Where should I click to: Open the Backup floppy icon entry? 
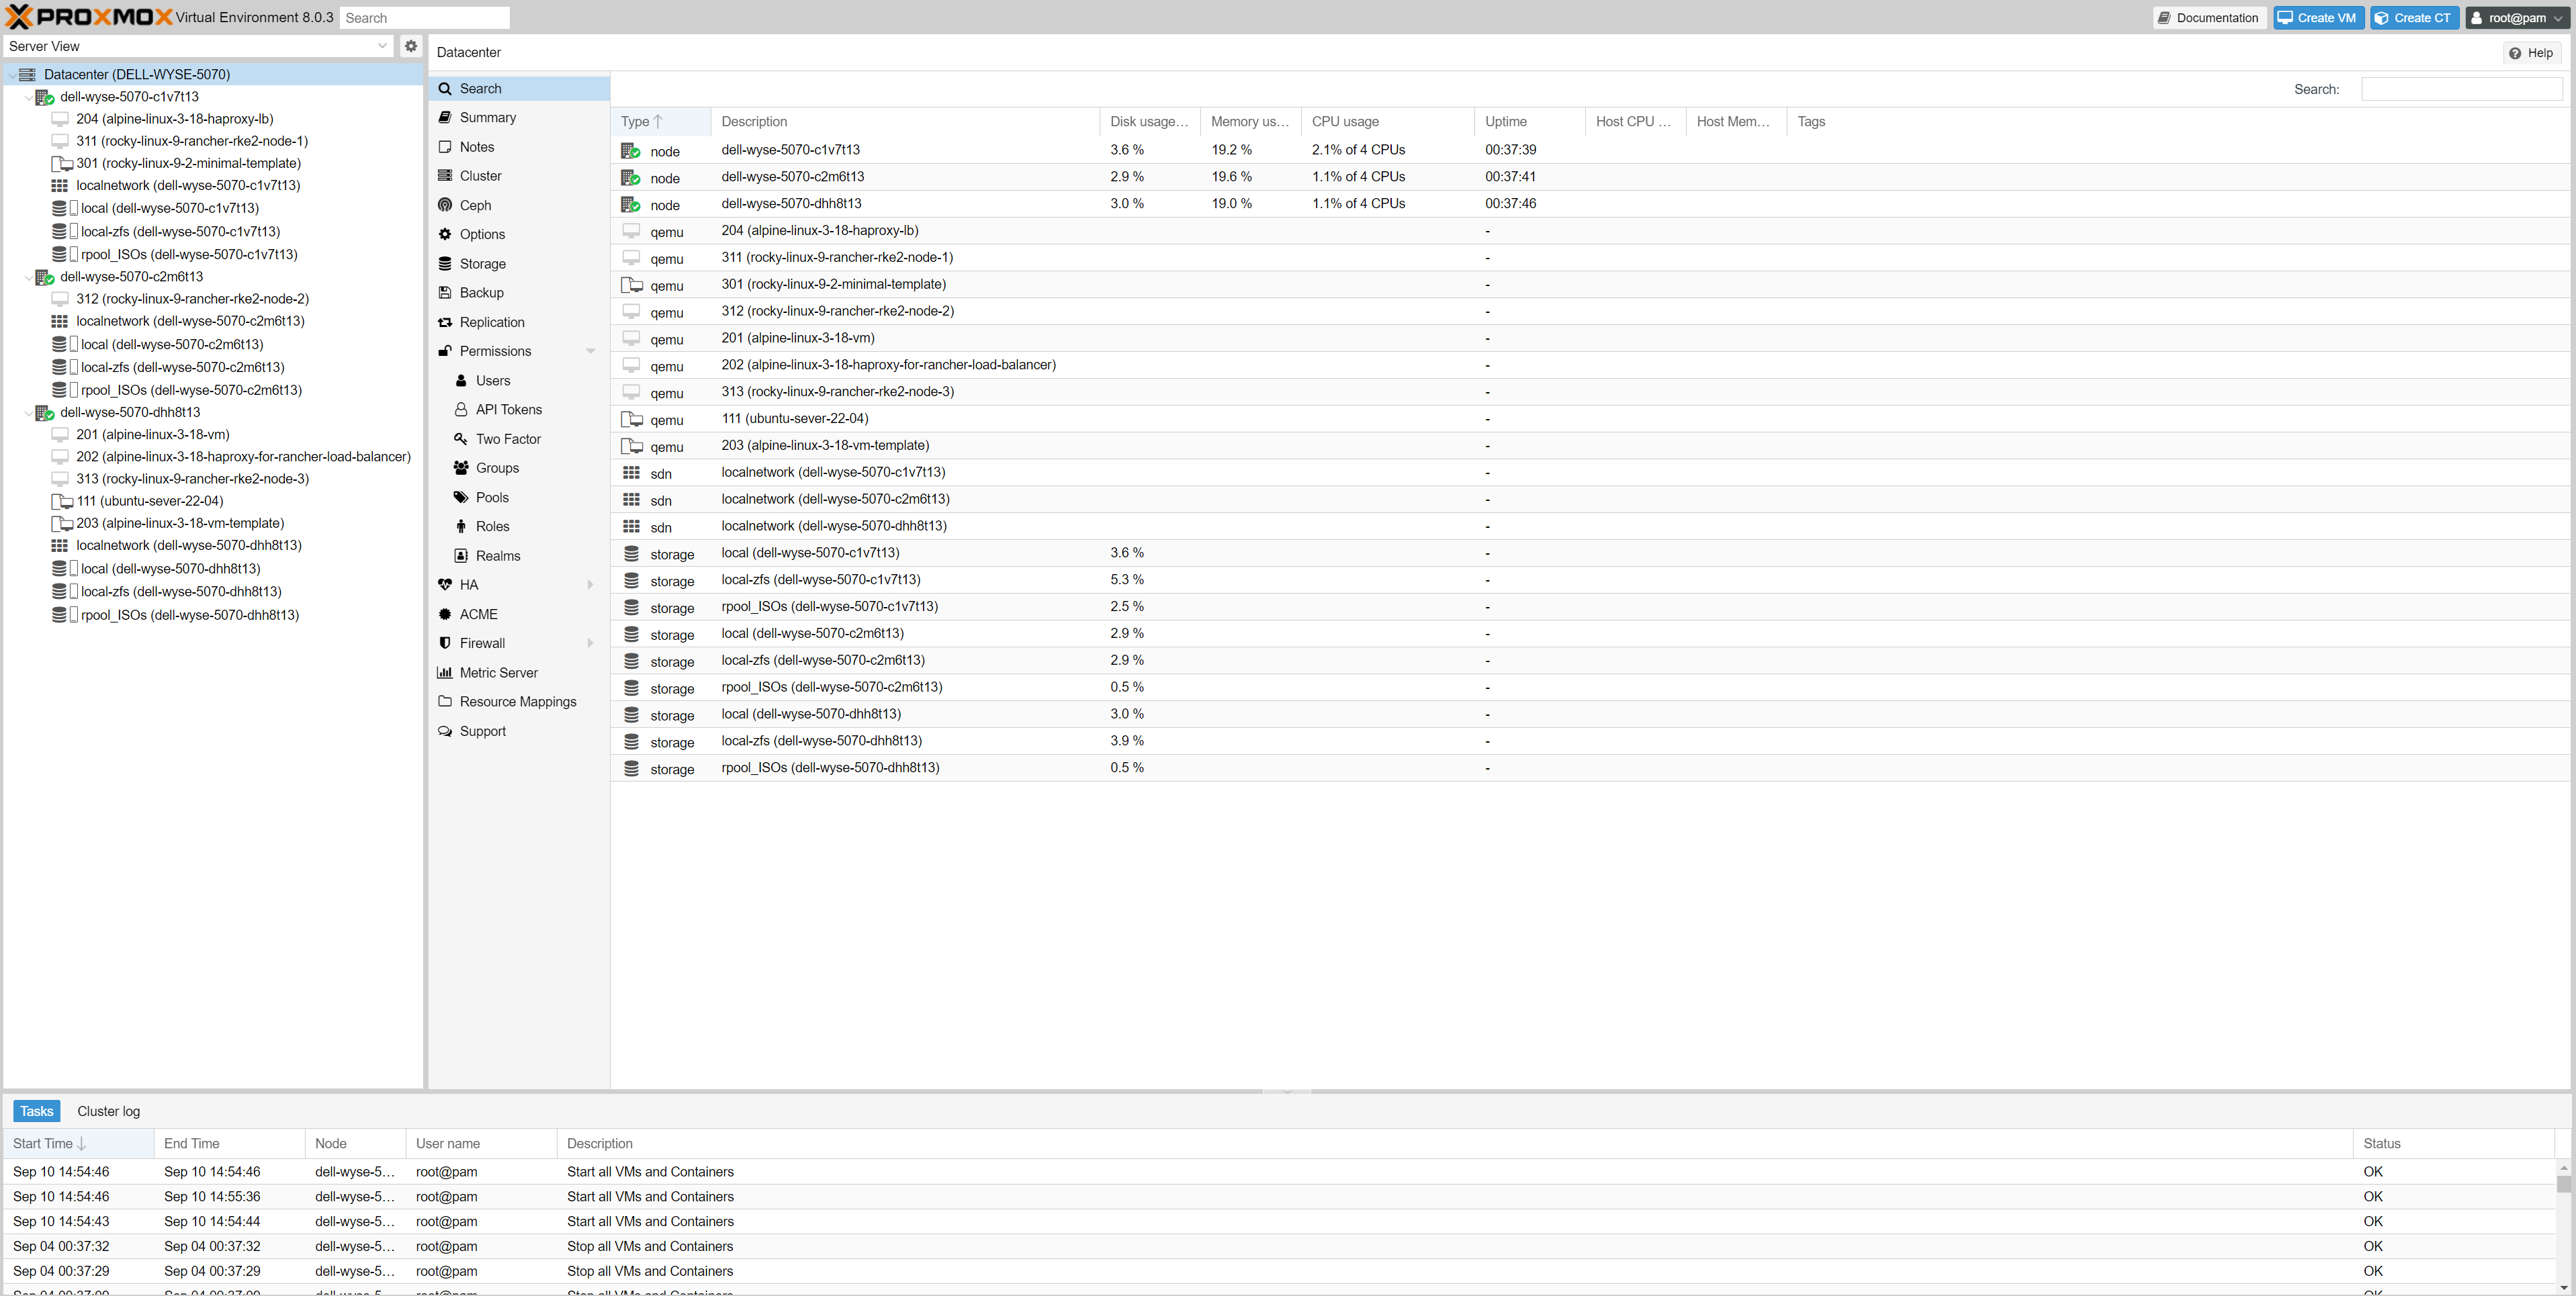[x=445, y=293]
